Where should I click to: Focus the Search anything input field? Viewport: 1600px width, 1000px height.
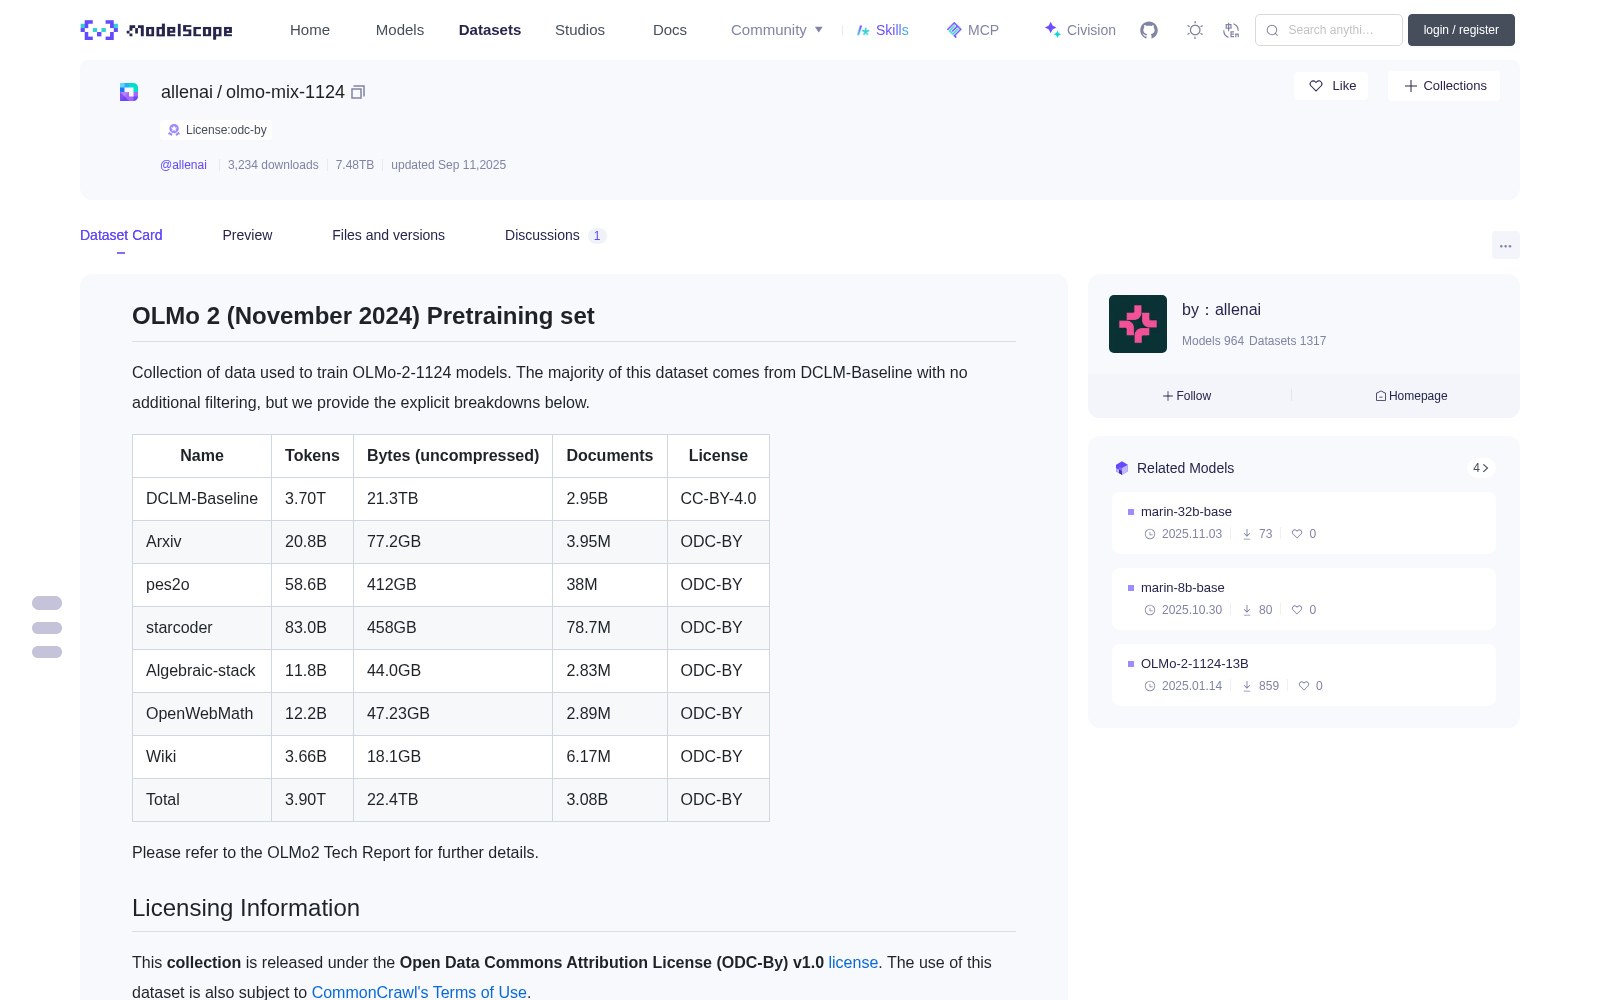pos(1329,30)
